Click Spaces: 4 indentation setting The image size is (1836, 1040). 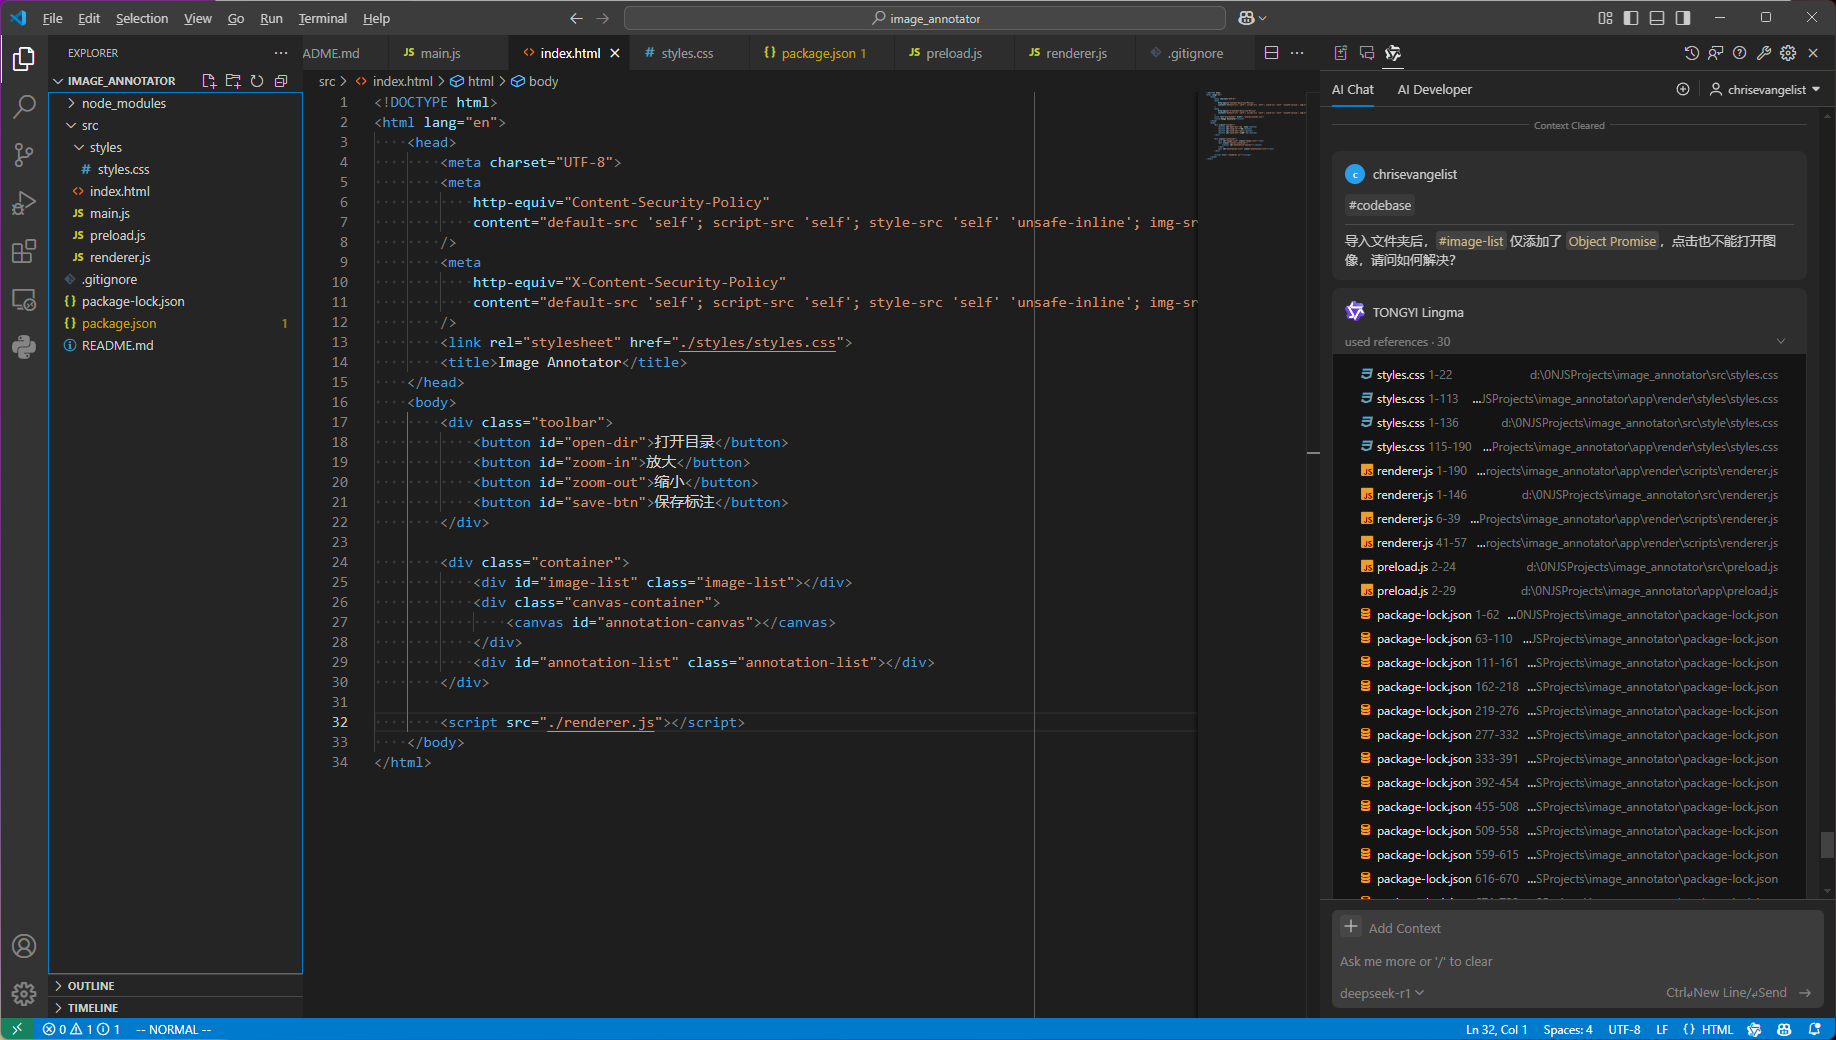click(x=1567, y=1029)
